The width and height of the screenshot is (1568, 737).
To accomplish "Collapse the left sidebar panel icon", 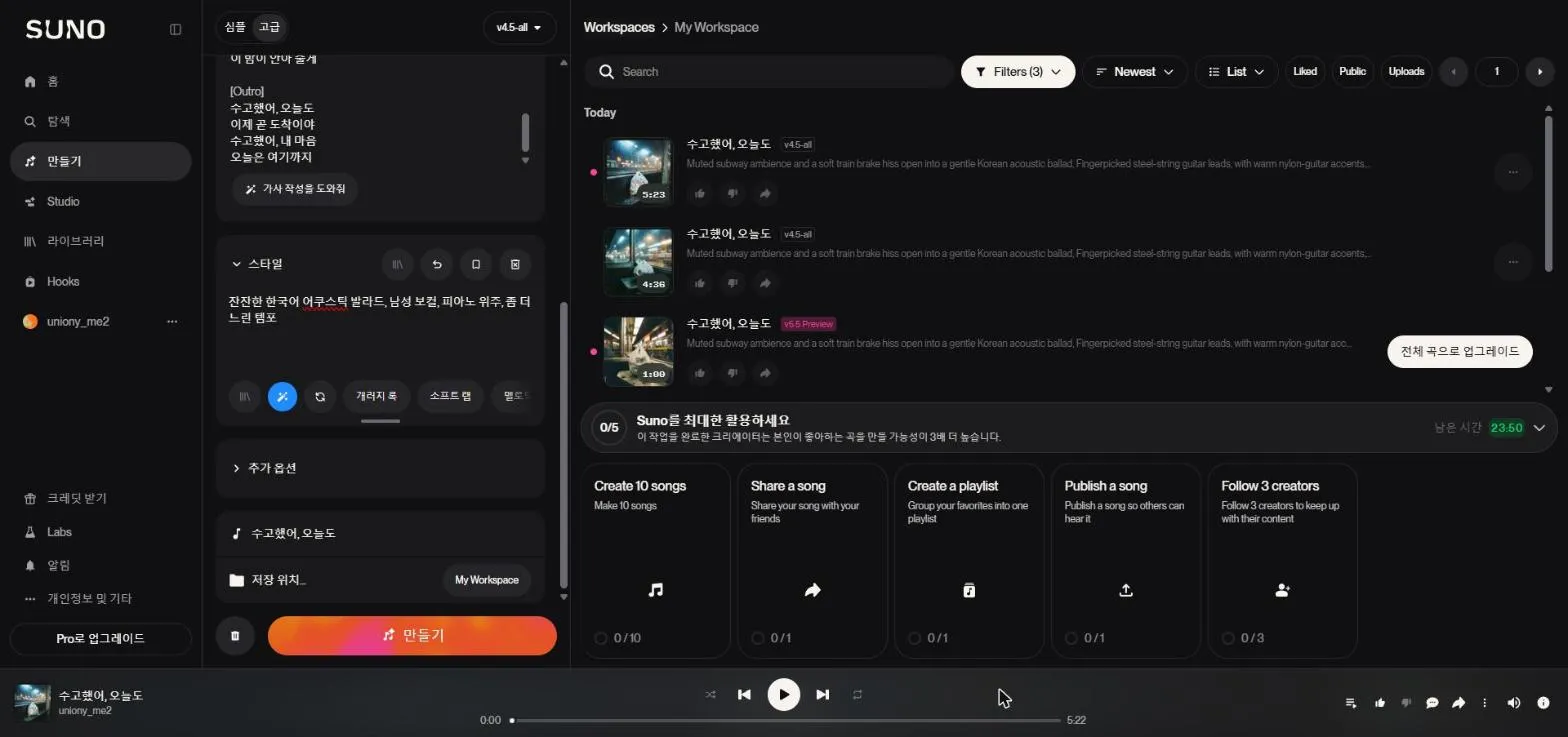I will (176, 29).
